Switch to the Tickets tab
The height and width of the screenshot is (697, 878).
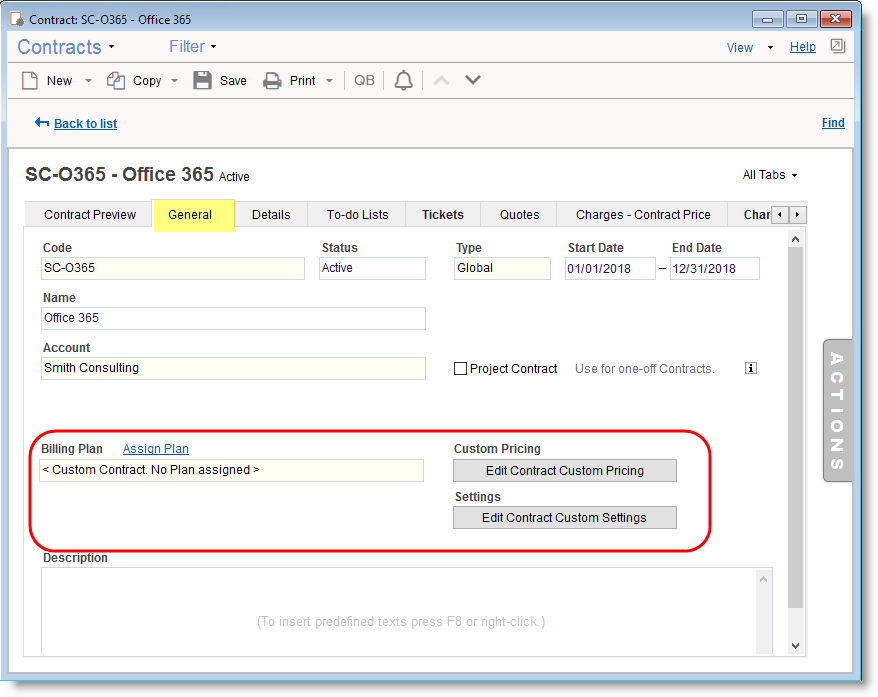click(x=442, y=214)
